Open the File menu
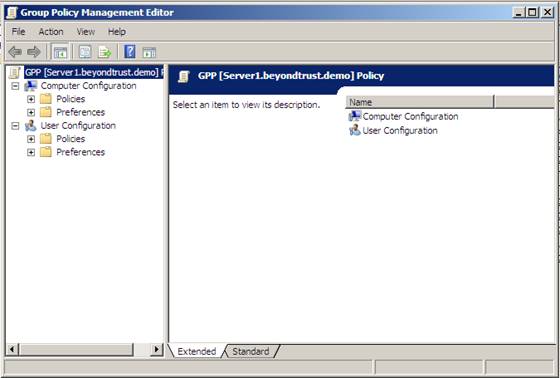The width and height of the screenshot is (560, 378). pyautogui.click(x=18, y=32)
